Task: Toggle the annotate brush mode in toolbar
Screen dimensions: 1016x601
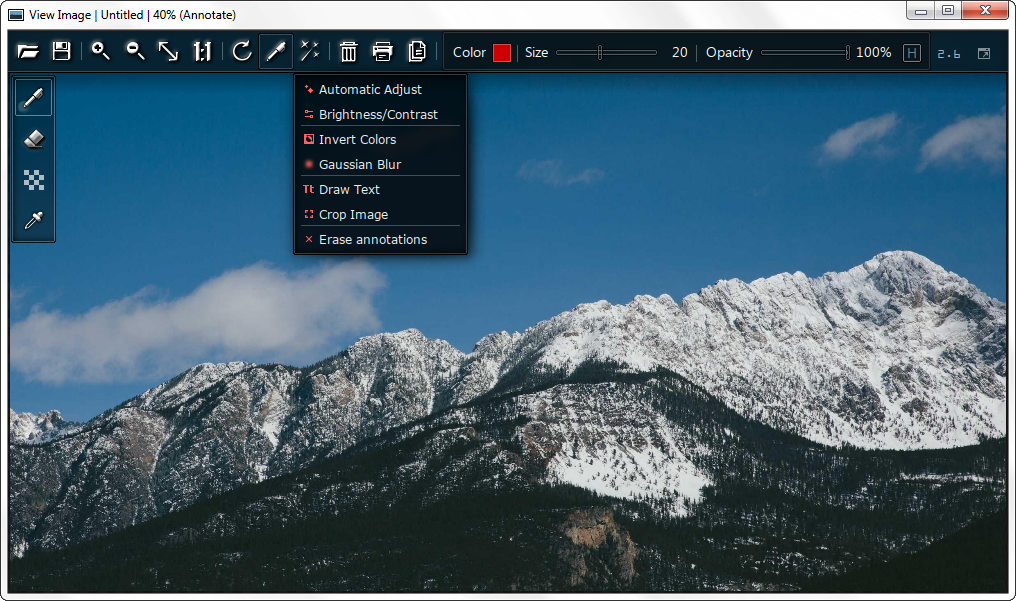Action: pyautogui.click(x=275, y=52)
